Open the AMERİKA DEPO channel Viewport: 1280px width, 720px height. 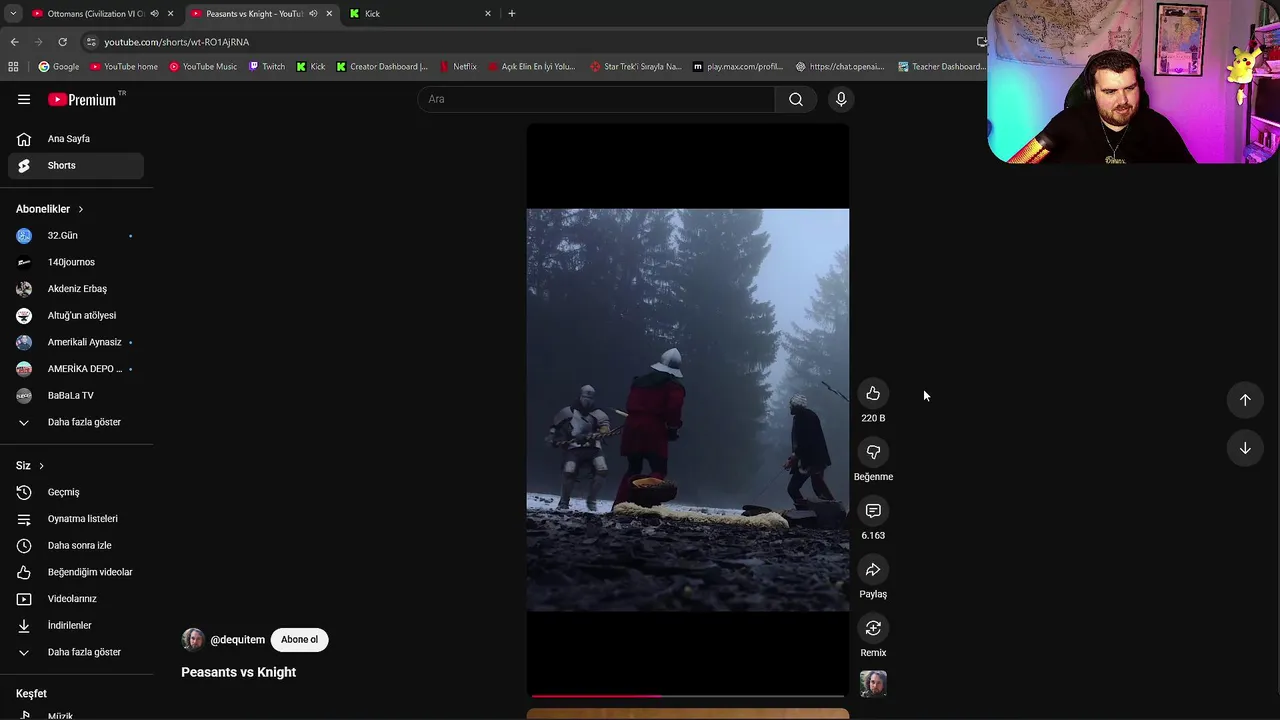coord(76,369)
